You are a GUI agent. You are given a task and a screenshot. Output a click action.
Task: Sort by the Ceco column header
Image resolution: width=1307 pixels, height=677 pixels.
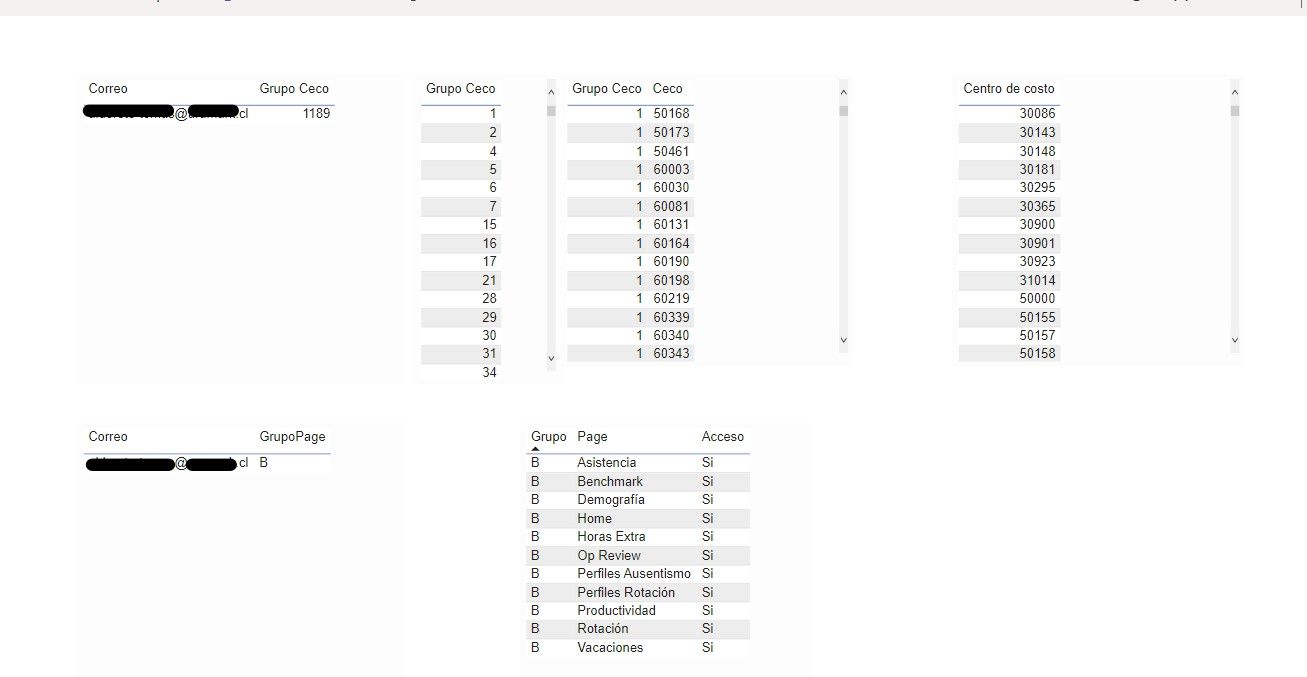[x=668, y=89]
